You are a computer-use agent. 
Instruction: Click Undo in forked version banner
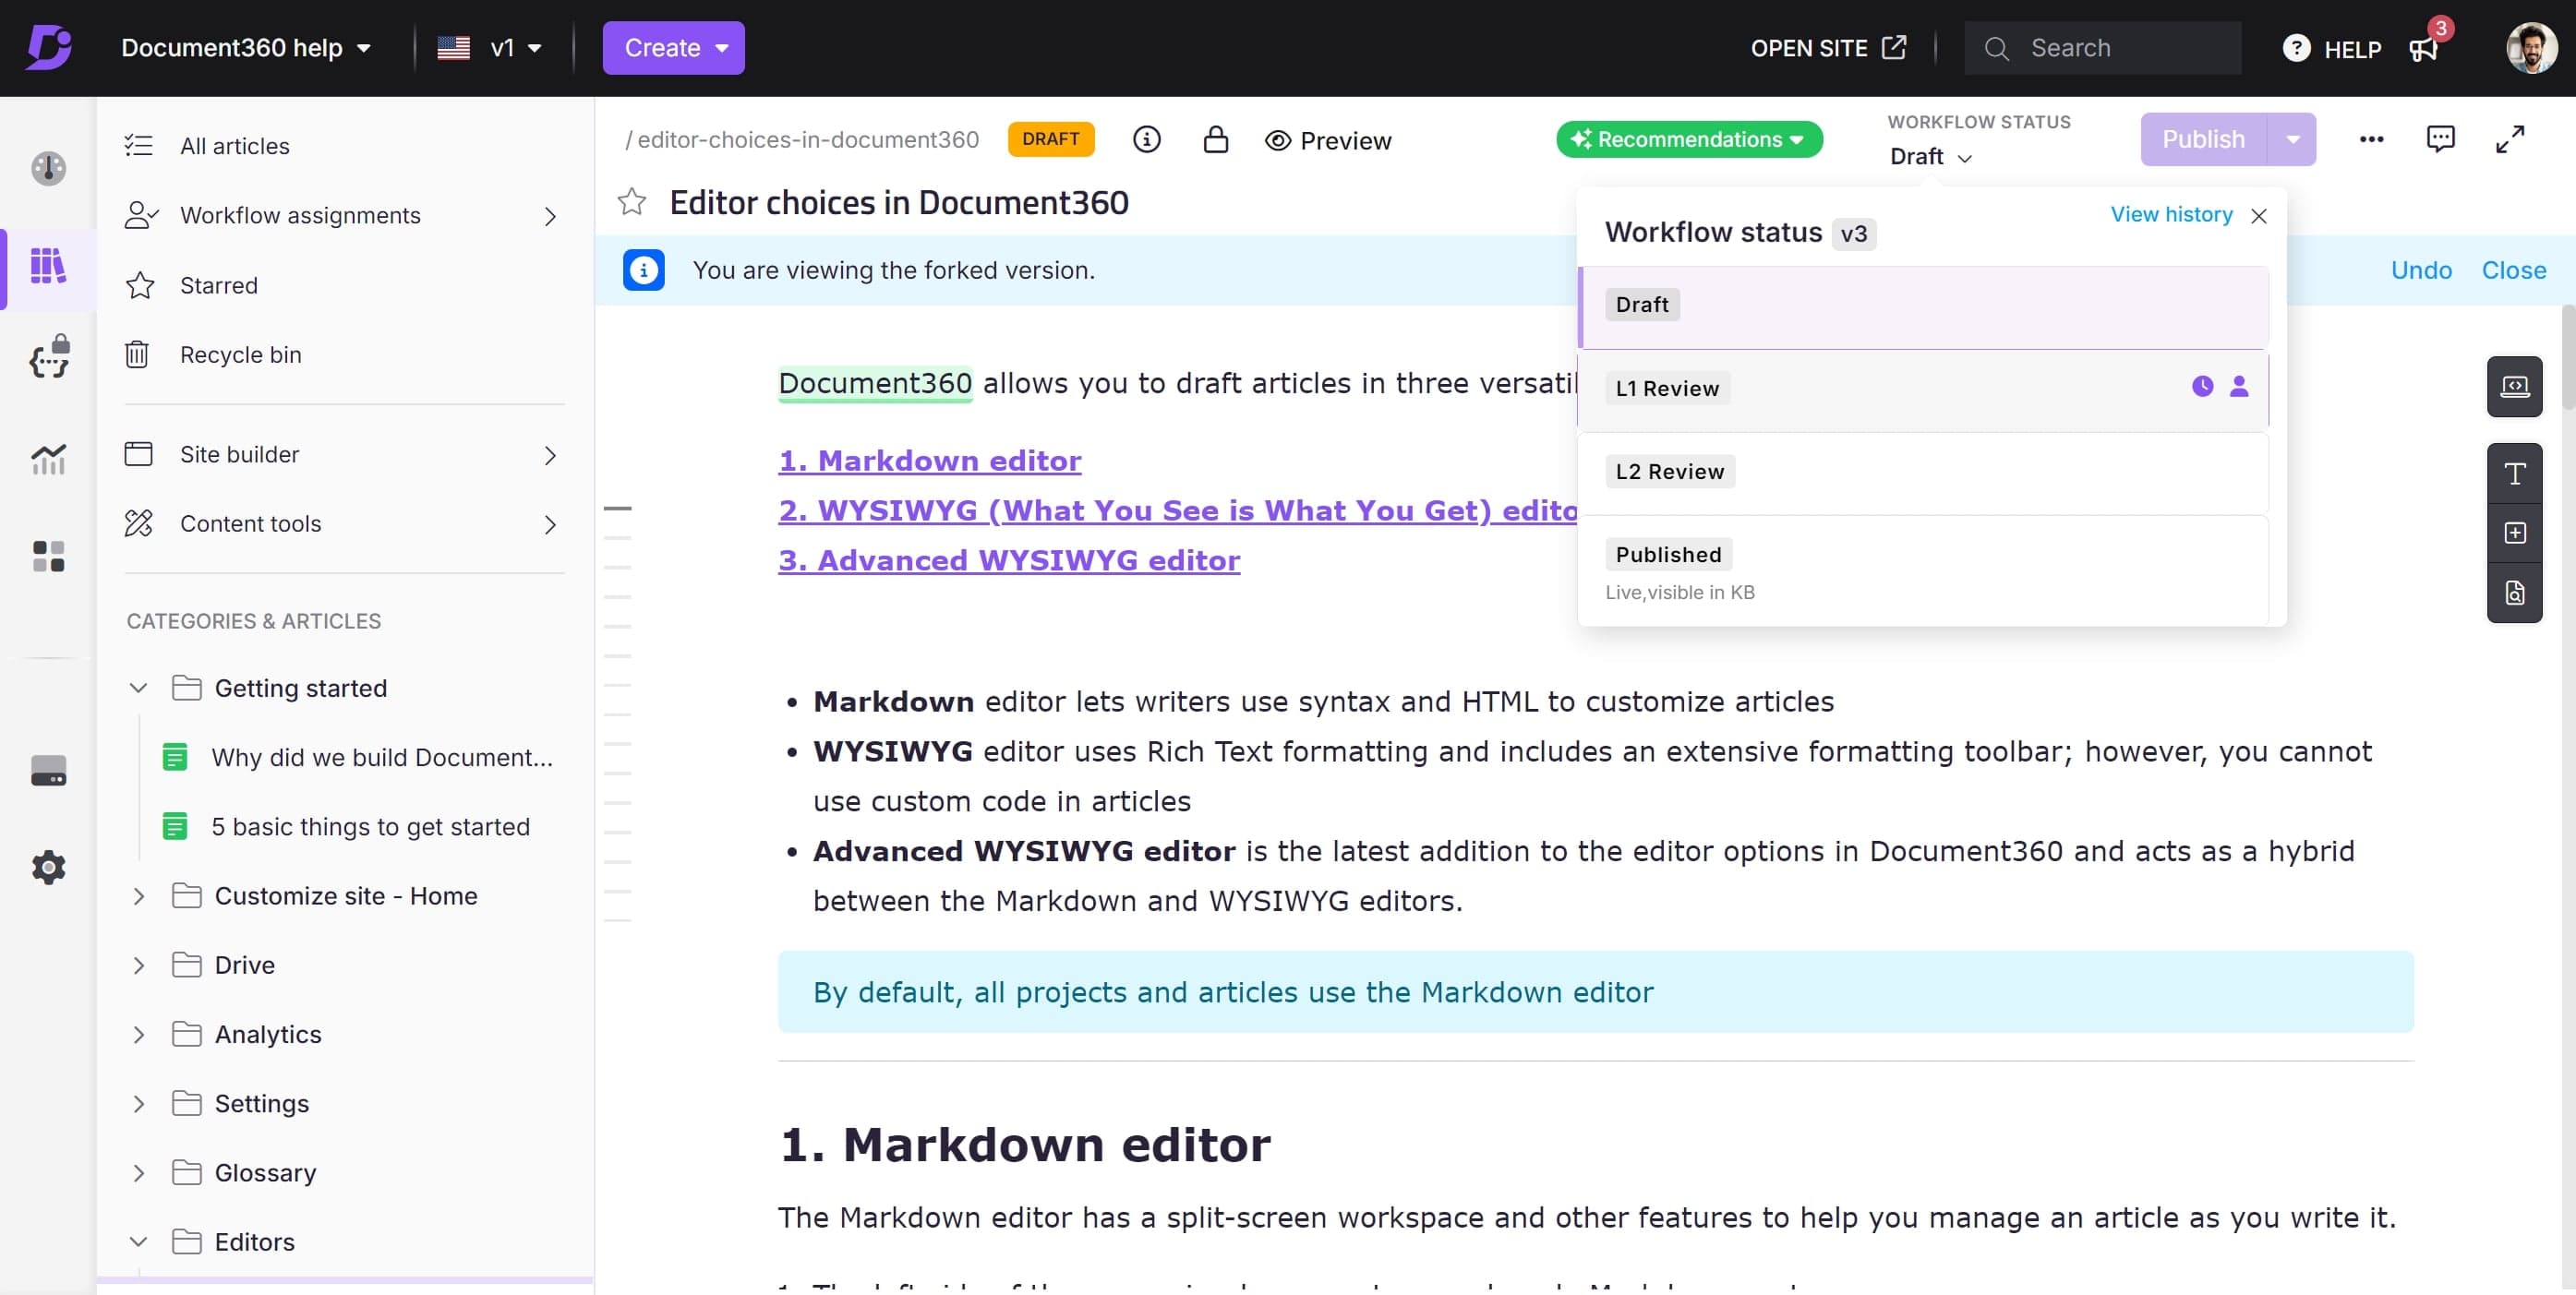click(2421, 270)
